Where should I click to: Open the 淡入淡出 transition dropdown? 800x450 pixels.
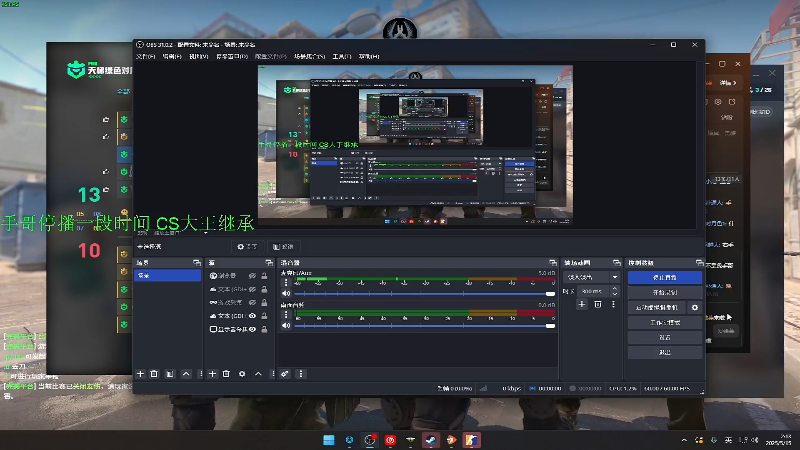tap(591, 277)
